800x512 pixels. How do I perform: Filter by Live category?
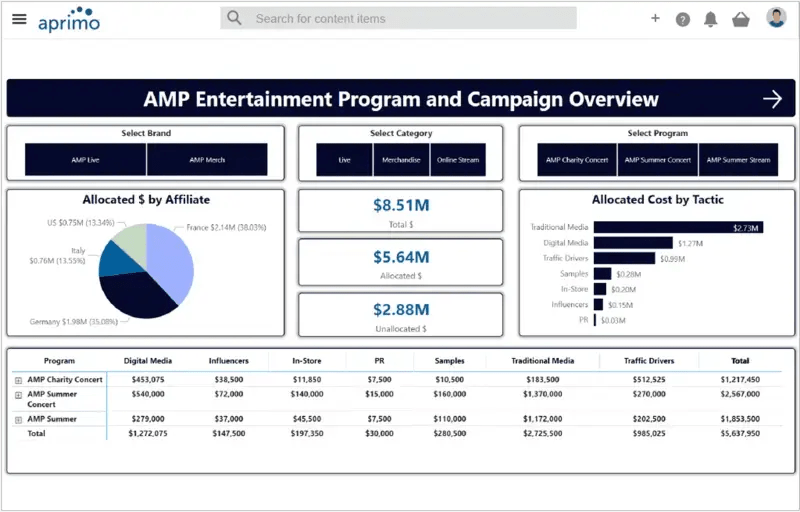(x=344, y=160)
